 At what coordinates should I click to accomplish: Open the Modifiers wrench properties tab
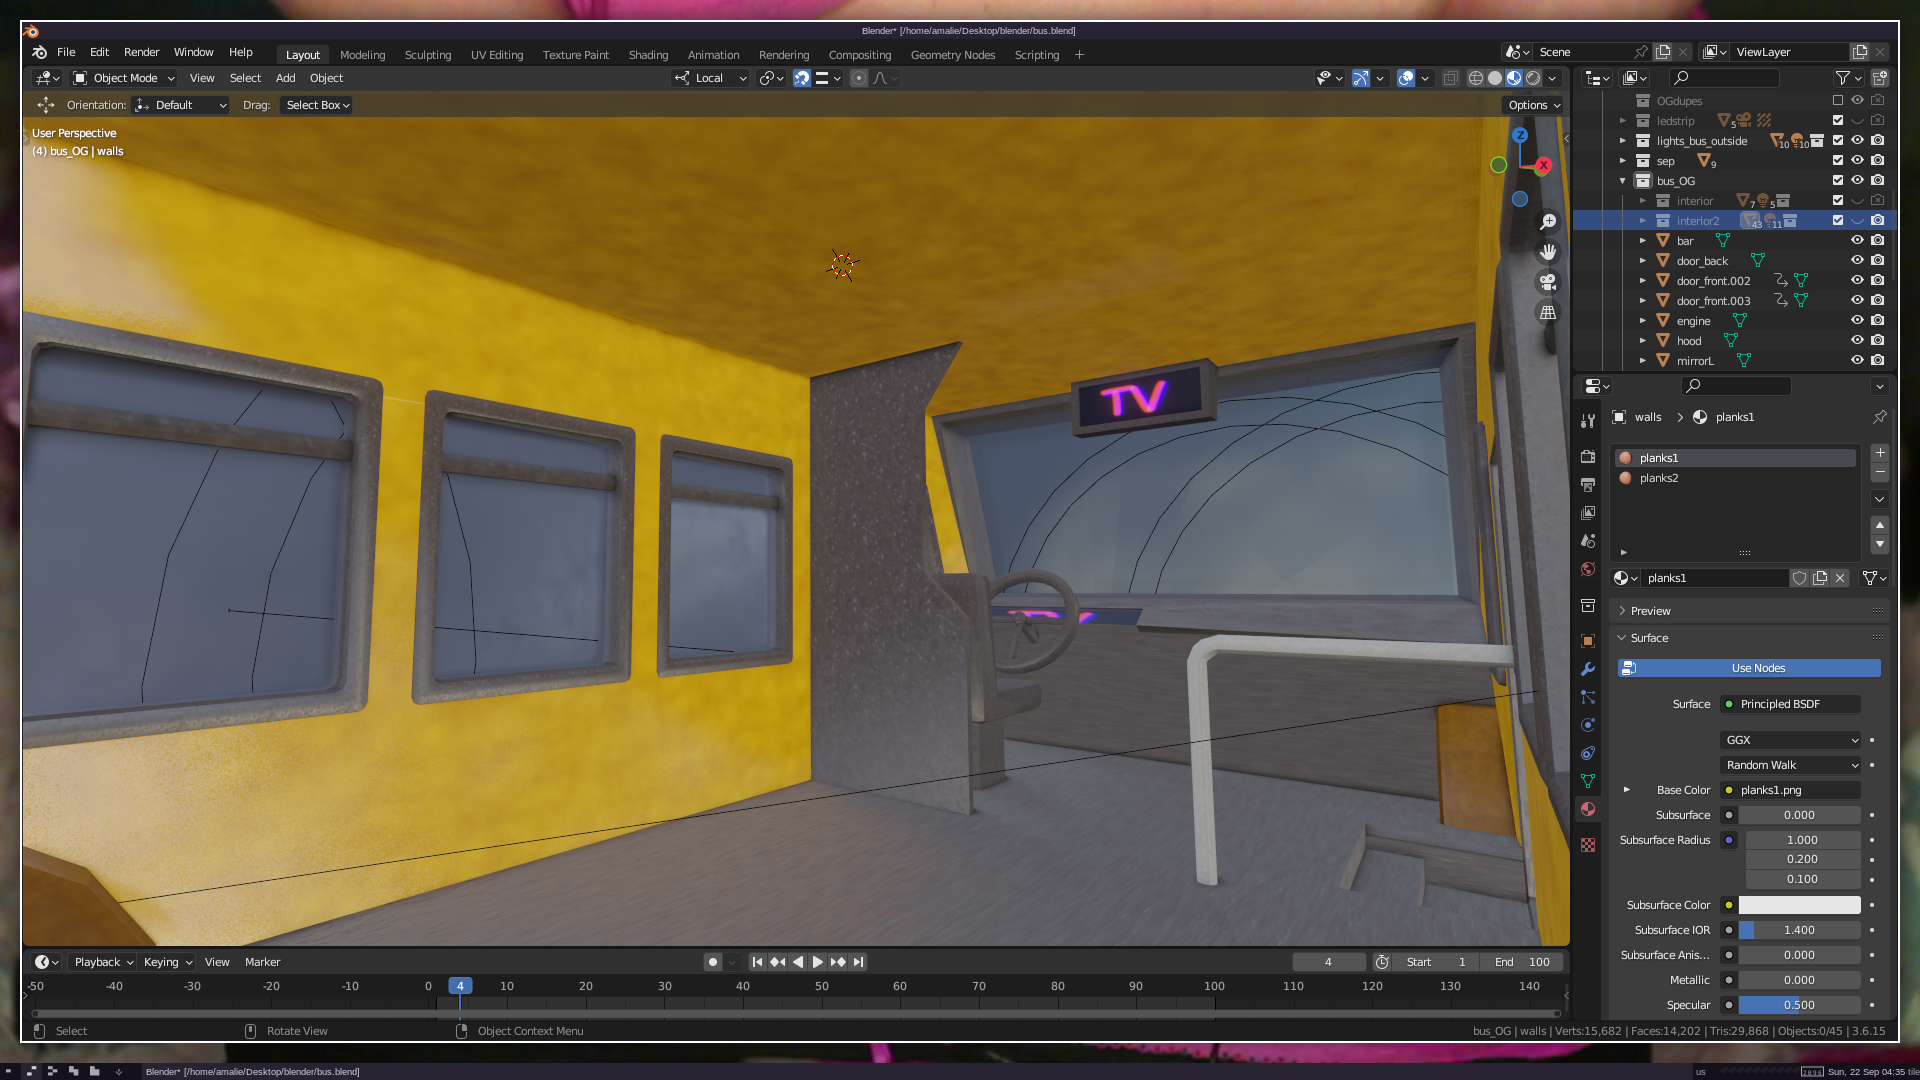point(1588,669)
